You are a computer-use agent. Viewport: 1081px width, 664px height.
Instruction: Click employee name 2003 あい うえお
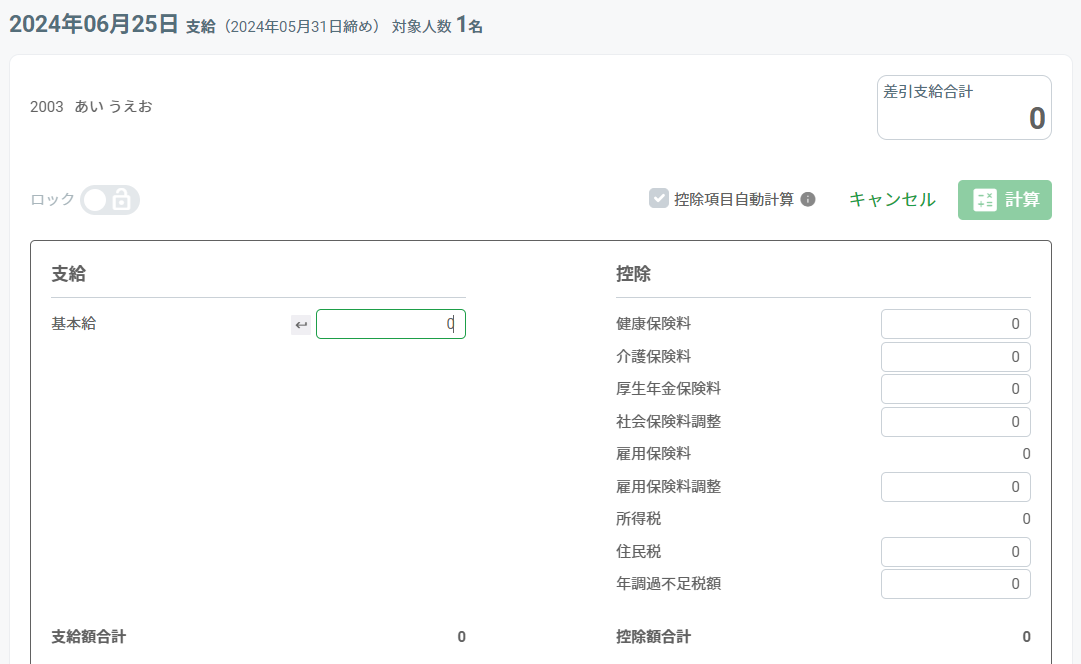[91, 106]
